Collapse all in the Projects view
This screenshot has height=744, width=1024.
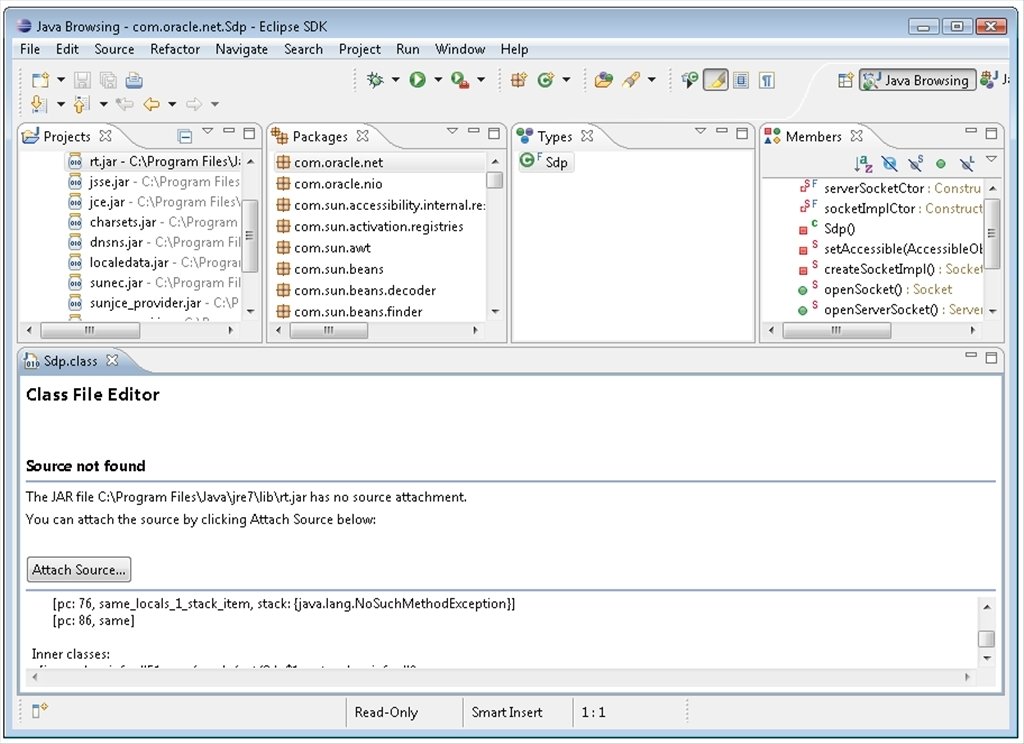(185, 136)
